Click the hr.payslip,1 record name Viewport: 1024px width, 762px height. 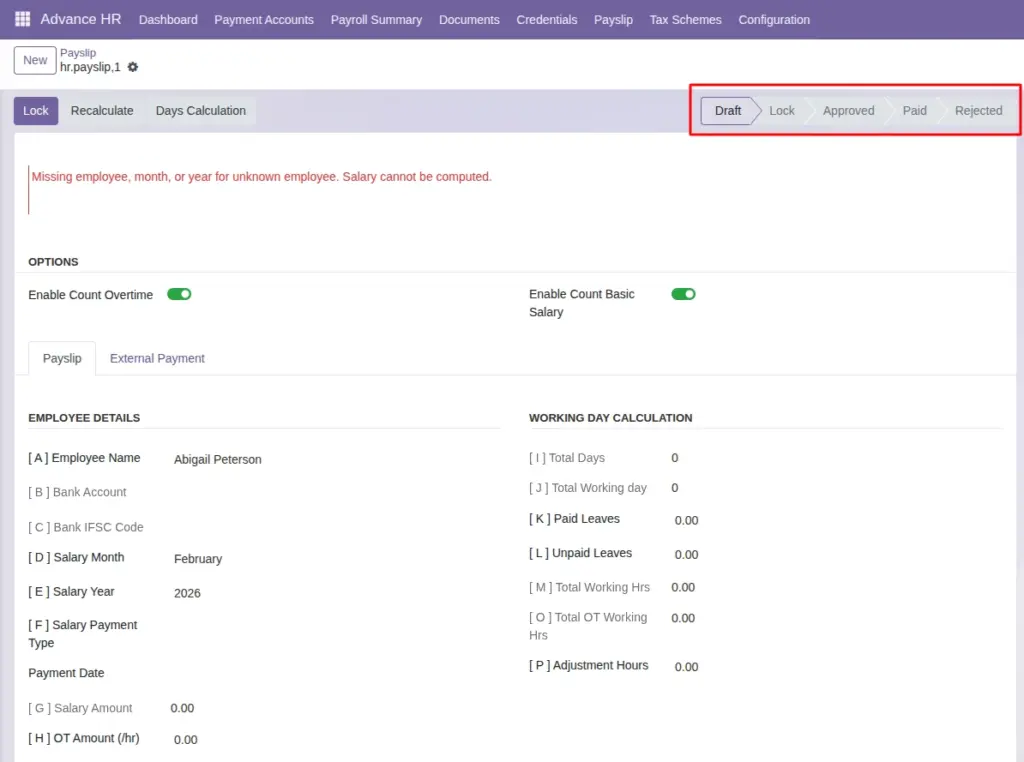(x=90, y=67)
